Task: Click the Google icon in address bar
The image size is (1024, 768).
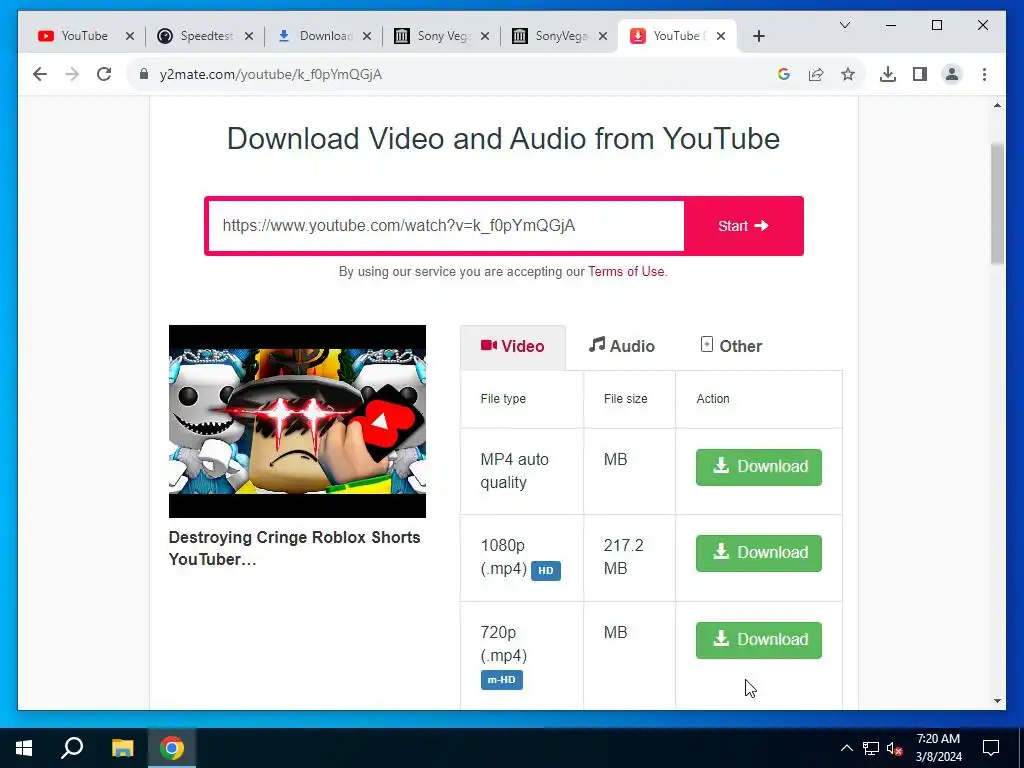Action: (784, 74)
